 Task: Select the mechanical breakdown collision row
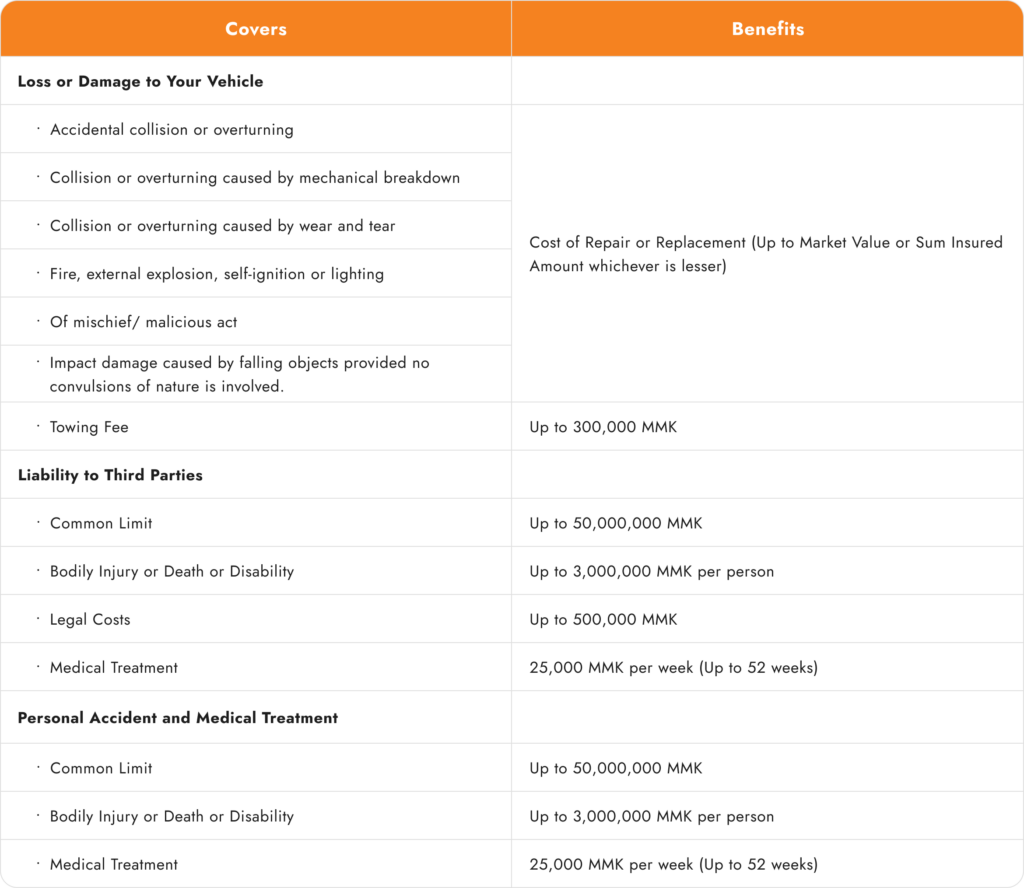click(x=255, y=178)
